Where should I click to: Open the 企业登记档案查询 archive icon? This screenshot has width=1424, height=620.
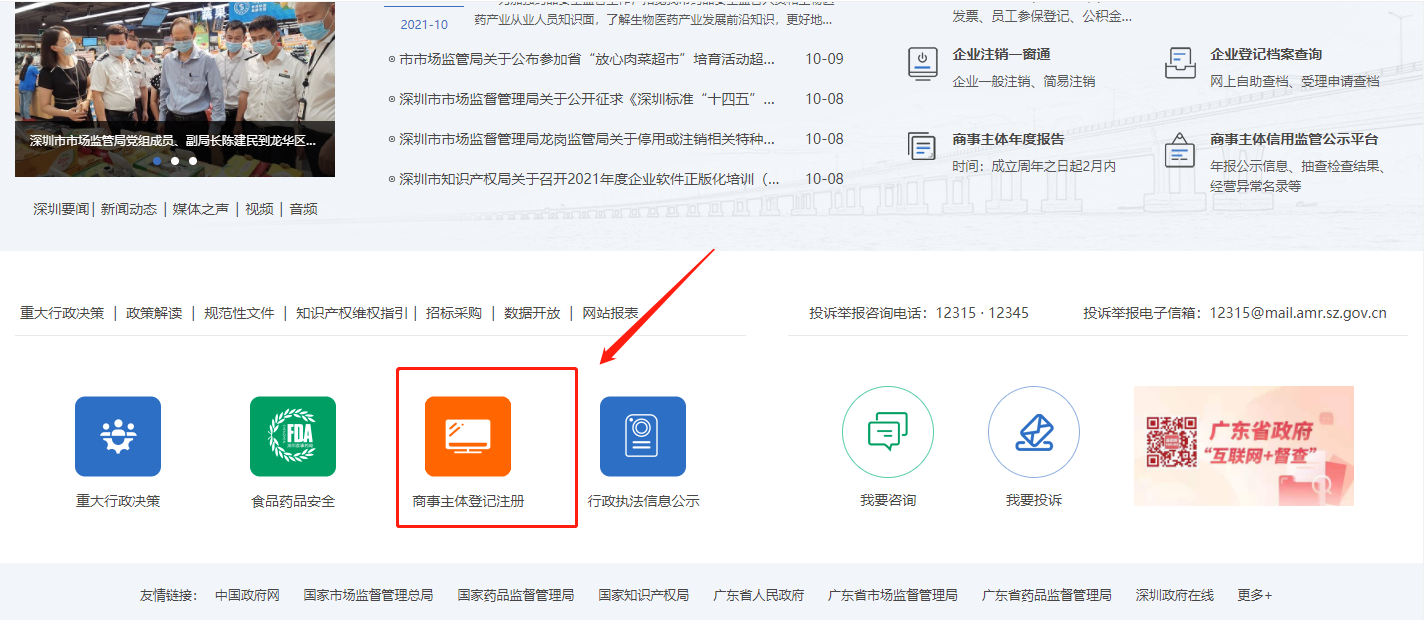[1180, 62]
